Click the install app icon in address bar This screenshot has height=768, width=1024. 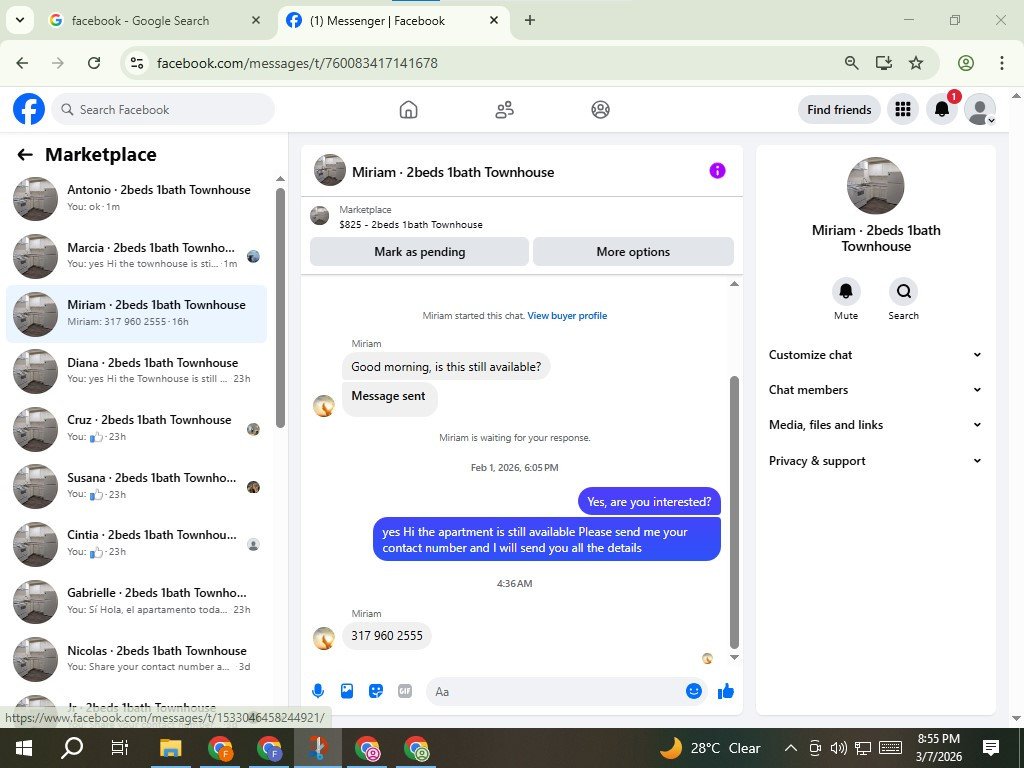884,63
